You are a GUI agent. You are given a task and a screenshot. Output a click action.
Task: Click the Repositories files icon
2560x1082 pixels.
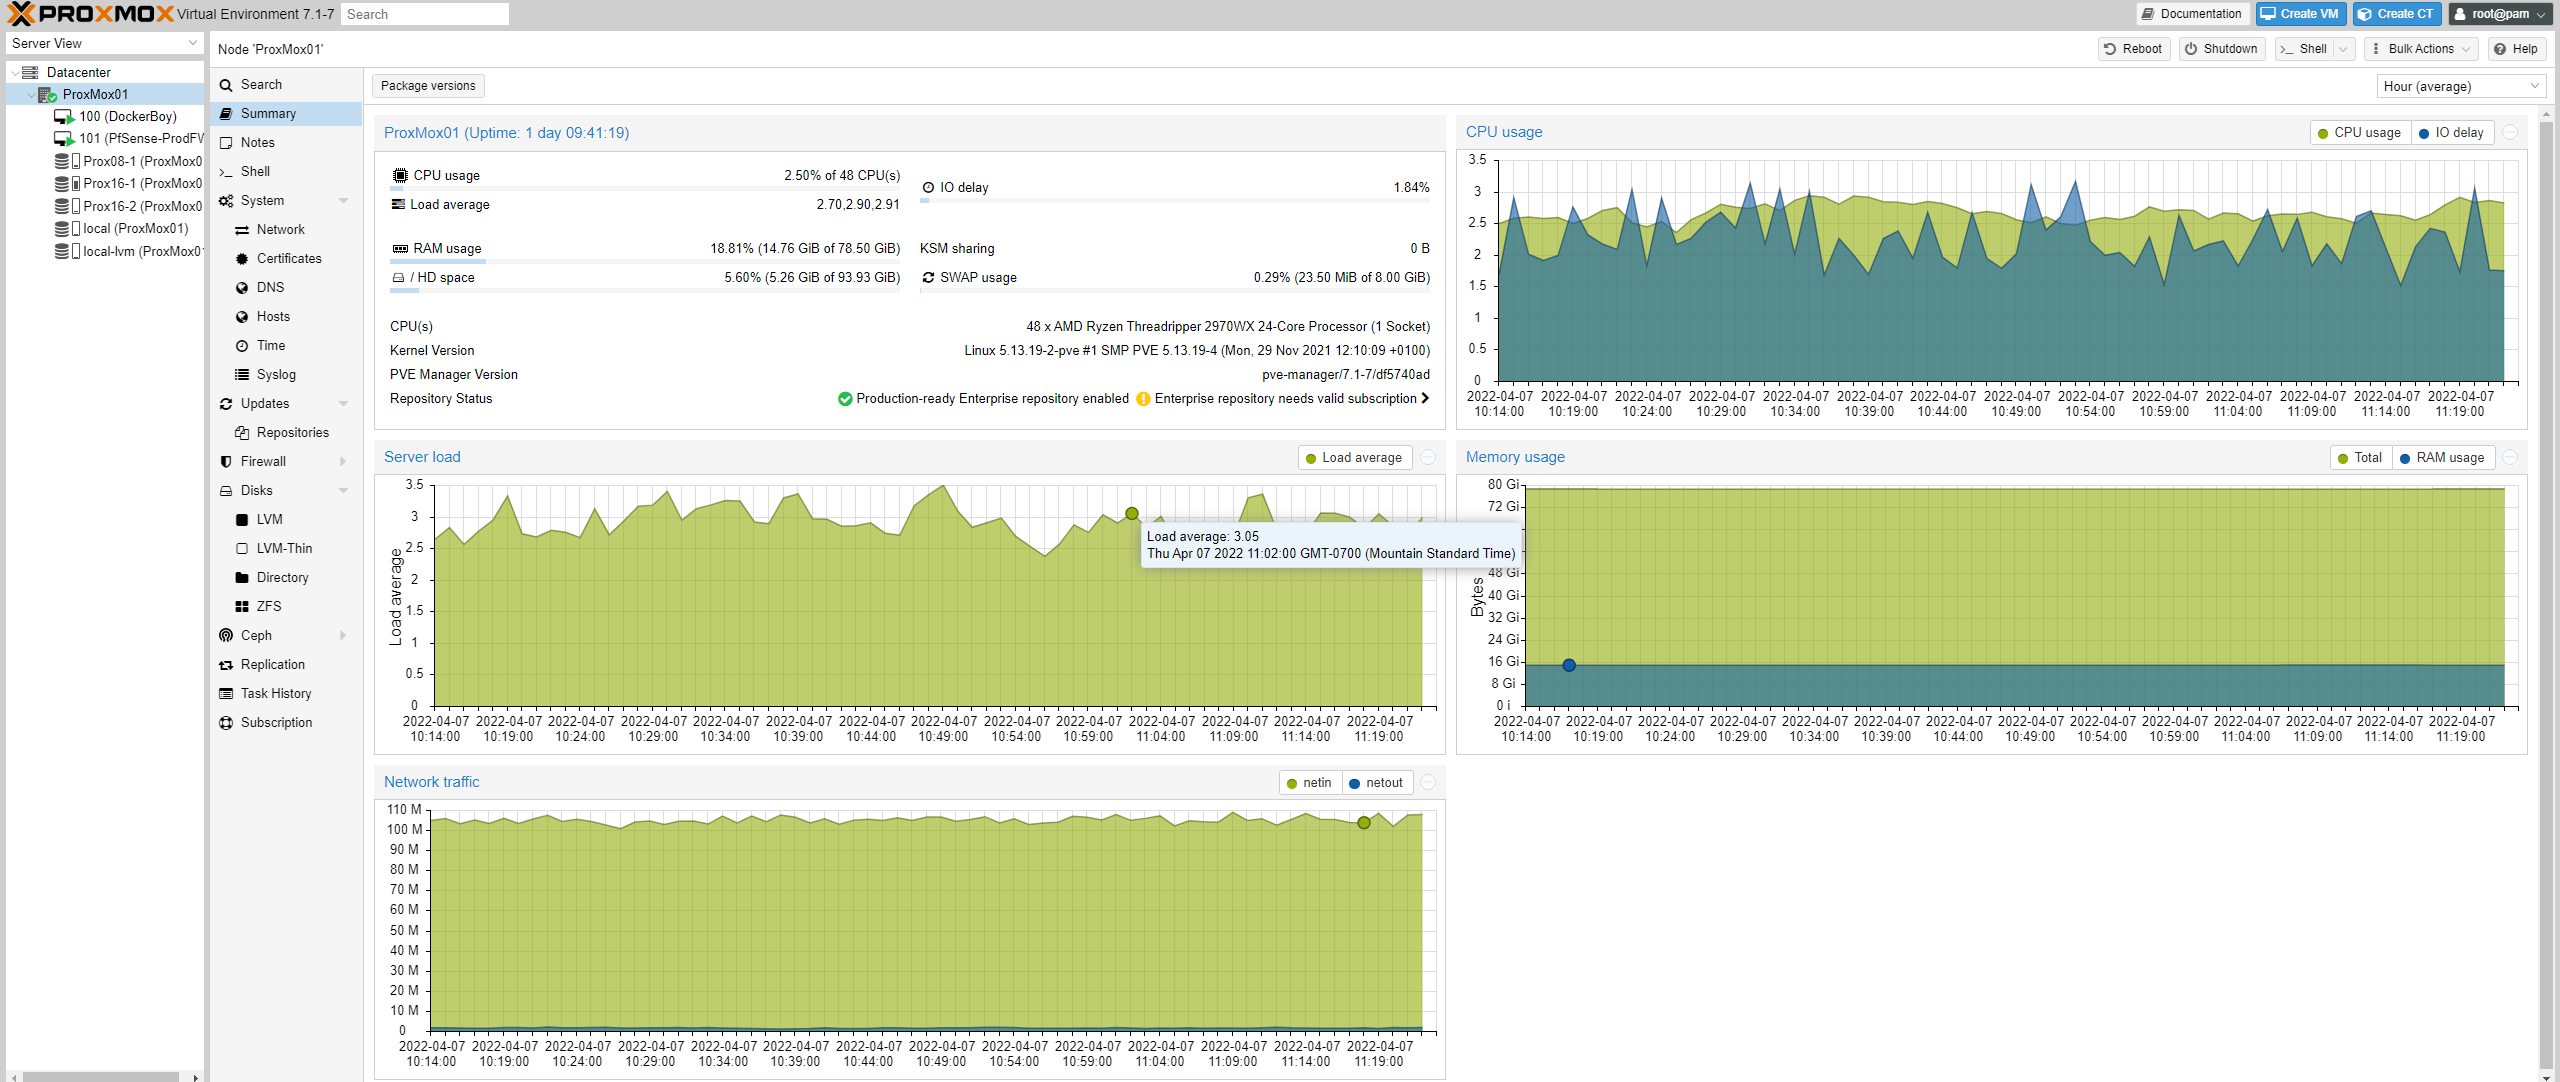point(242,433)
